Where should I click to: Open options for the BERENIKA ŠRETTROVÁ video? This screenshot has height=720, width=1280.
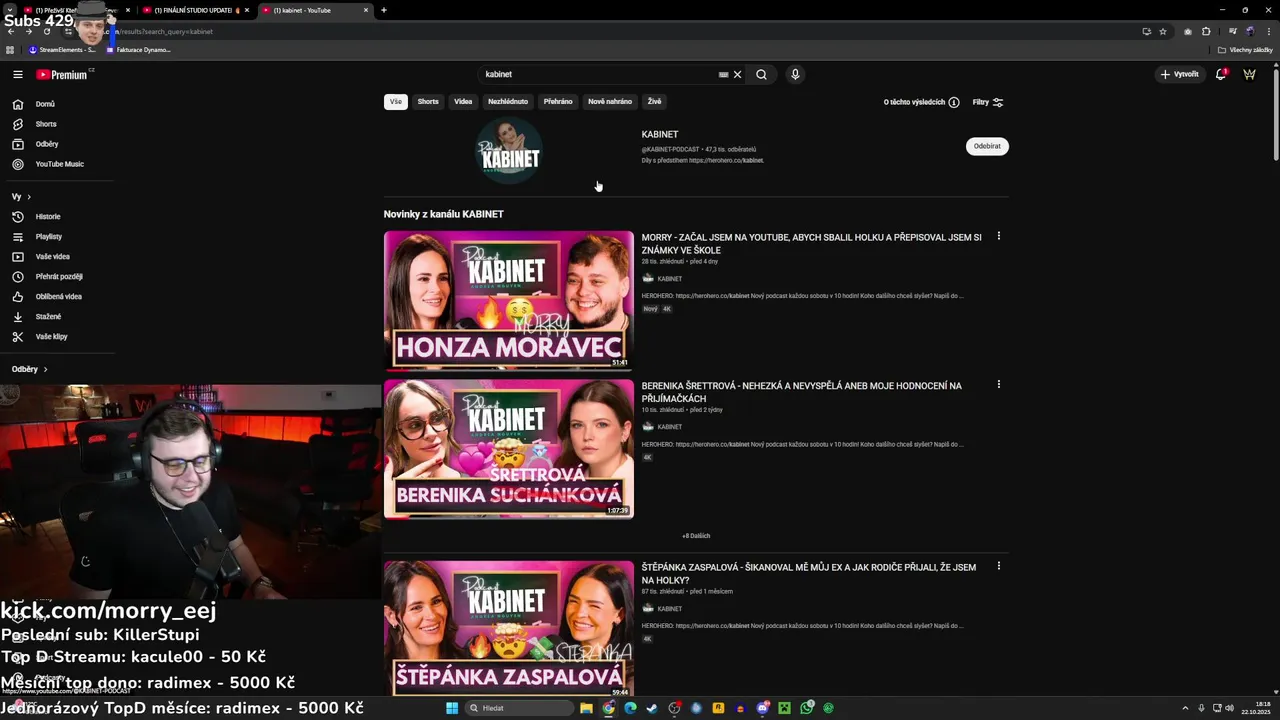pos(998,385)
